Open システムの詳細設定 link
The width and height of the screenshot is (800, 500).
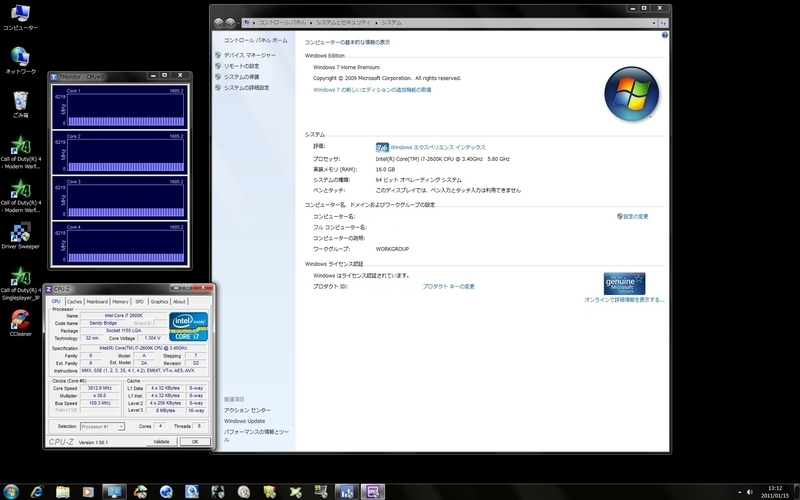pos(246,88)
